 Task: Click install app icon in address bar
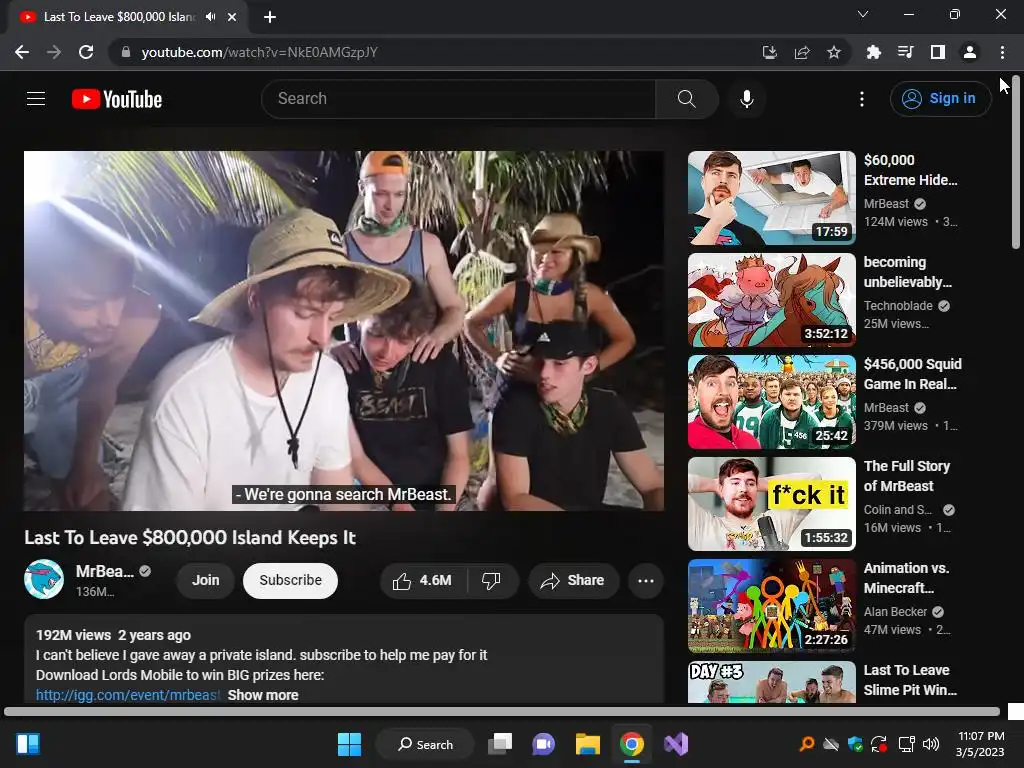770,52
